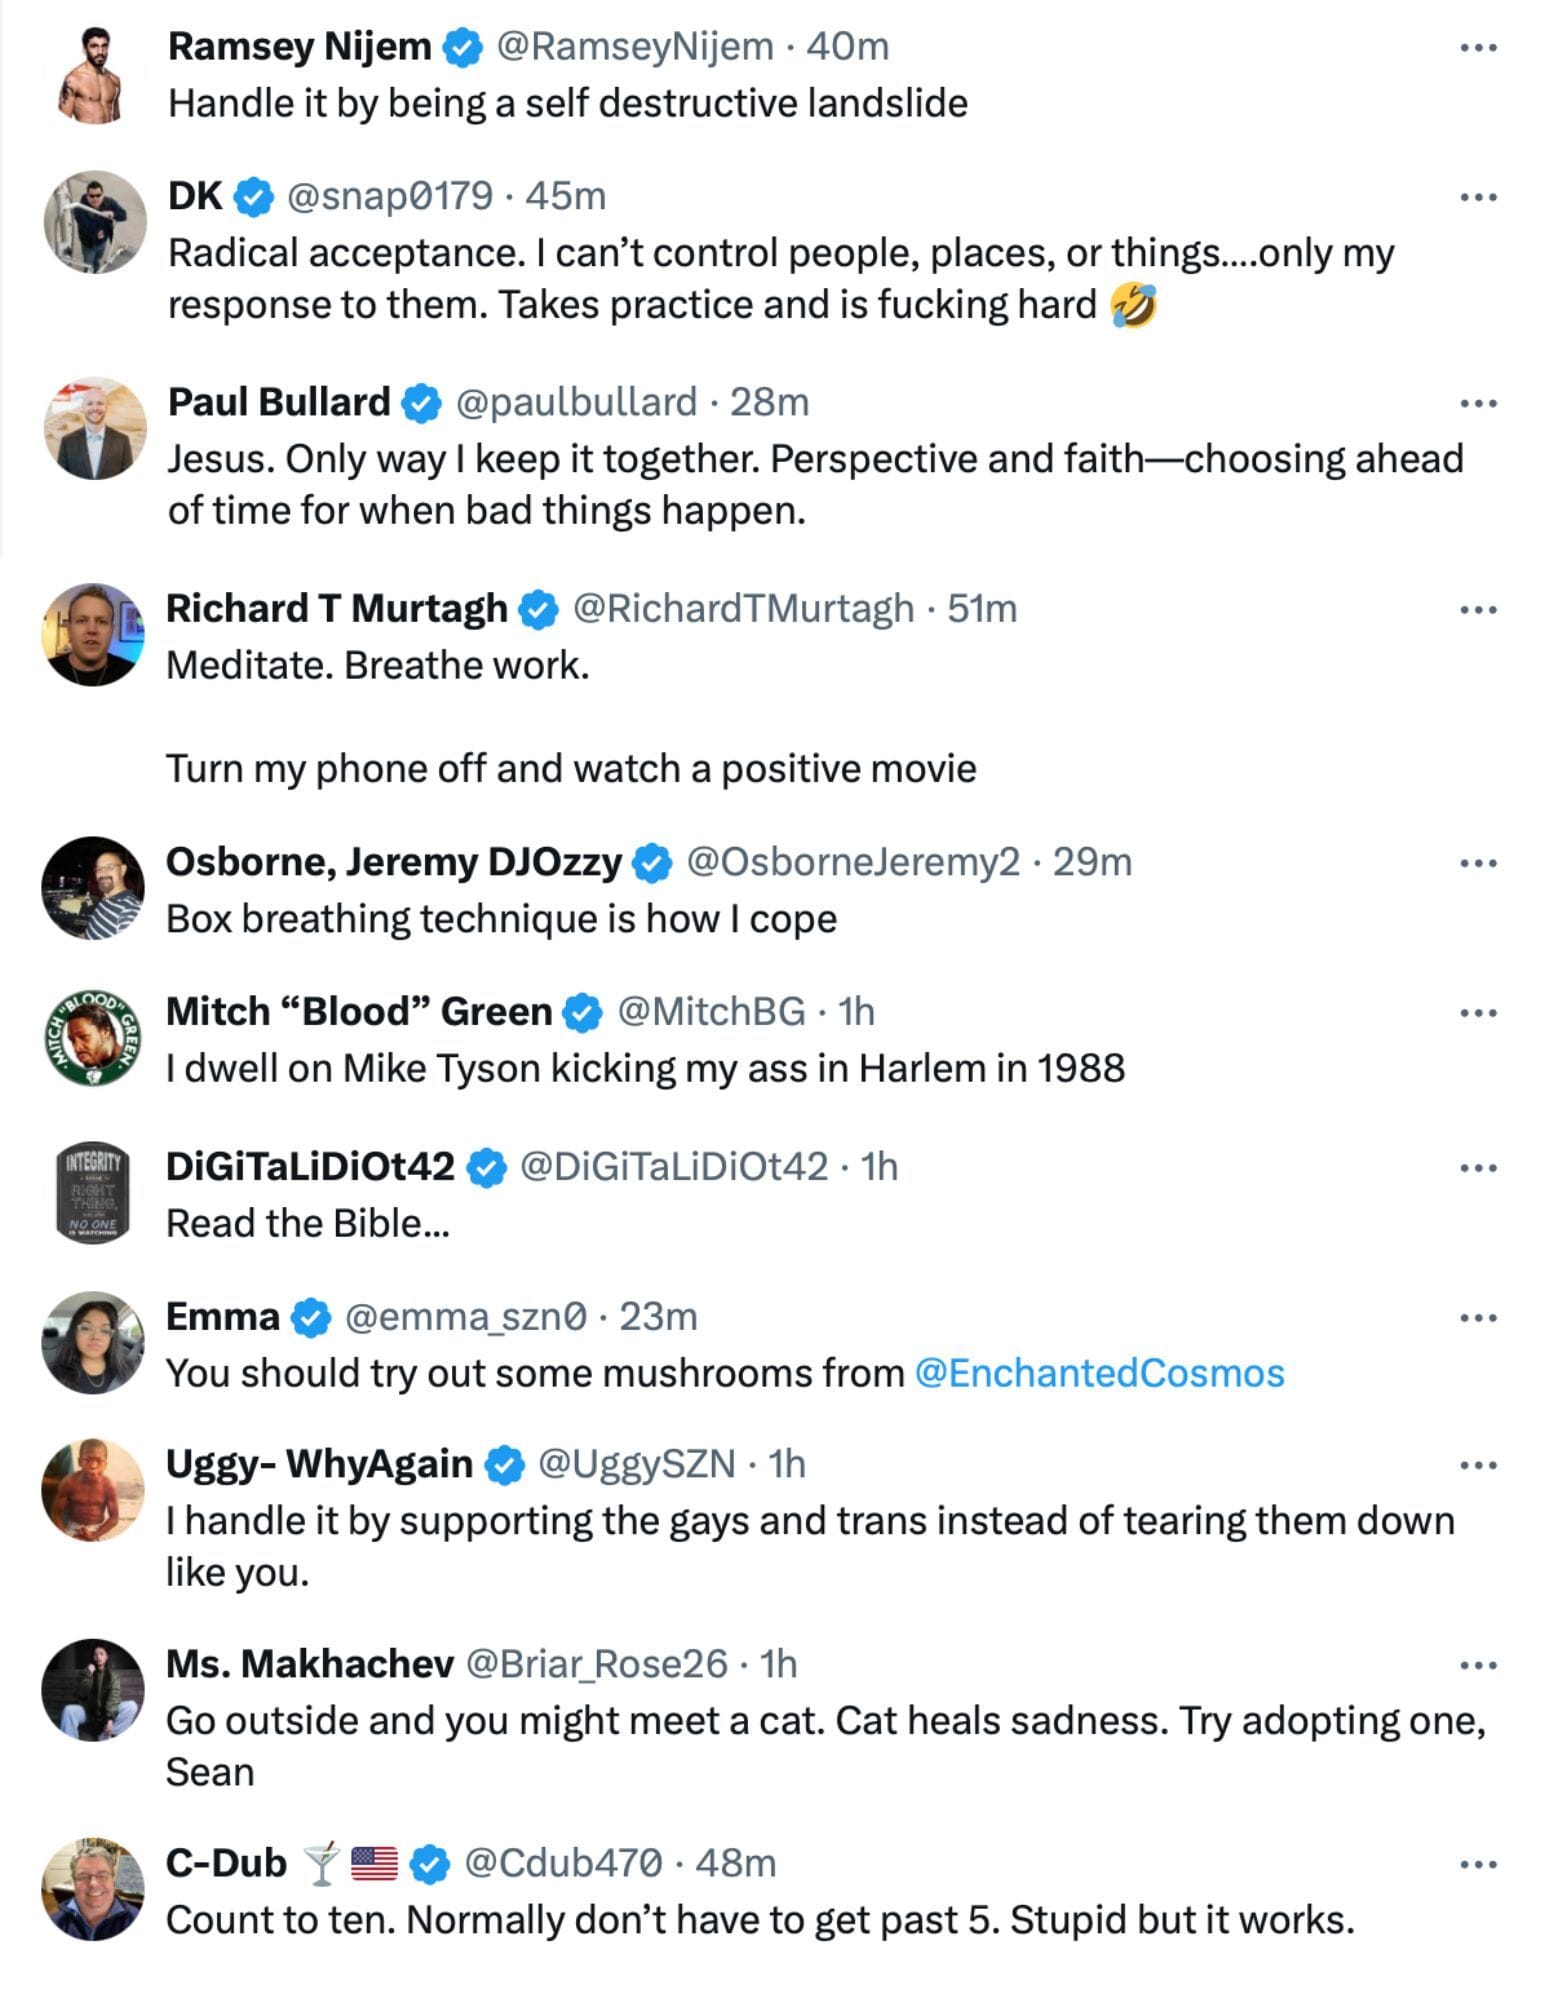Viewport: 1545px width, 2000px height.
Task: Open C-Dub's profile picture
Action: (x=93, y=1889)
